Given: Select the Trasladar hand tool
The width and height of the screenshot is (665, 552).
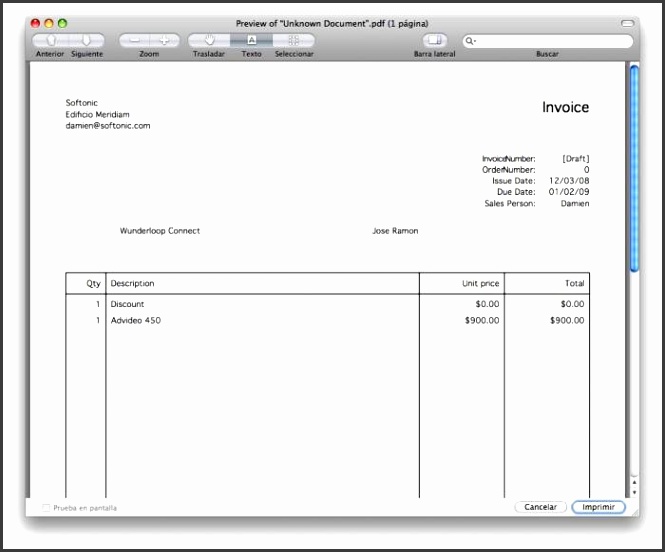Looking at the screenshot, I should click(x=209, y=41).
